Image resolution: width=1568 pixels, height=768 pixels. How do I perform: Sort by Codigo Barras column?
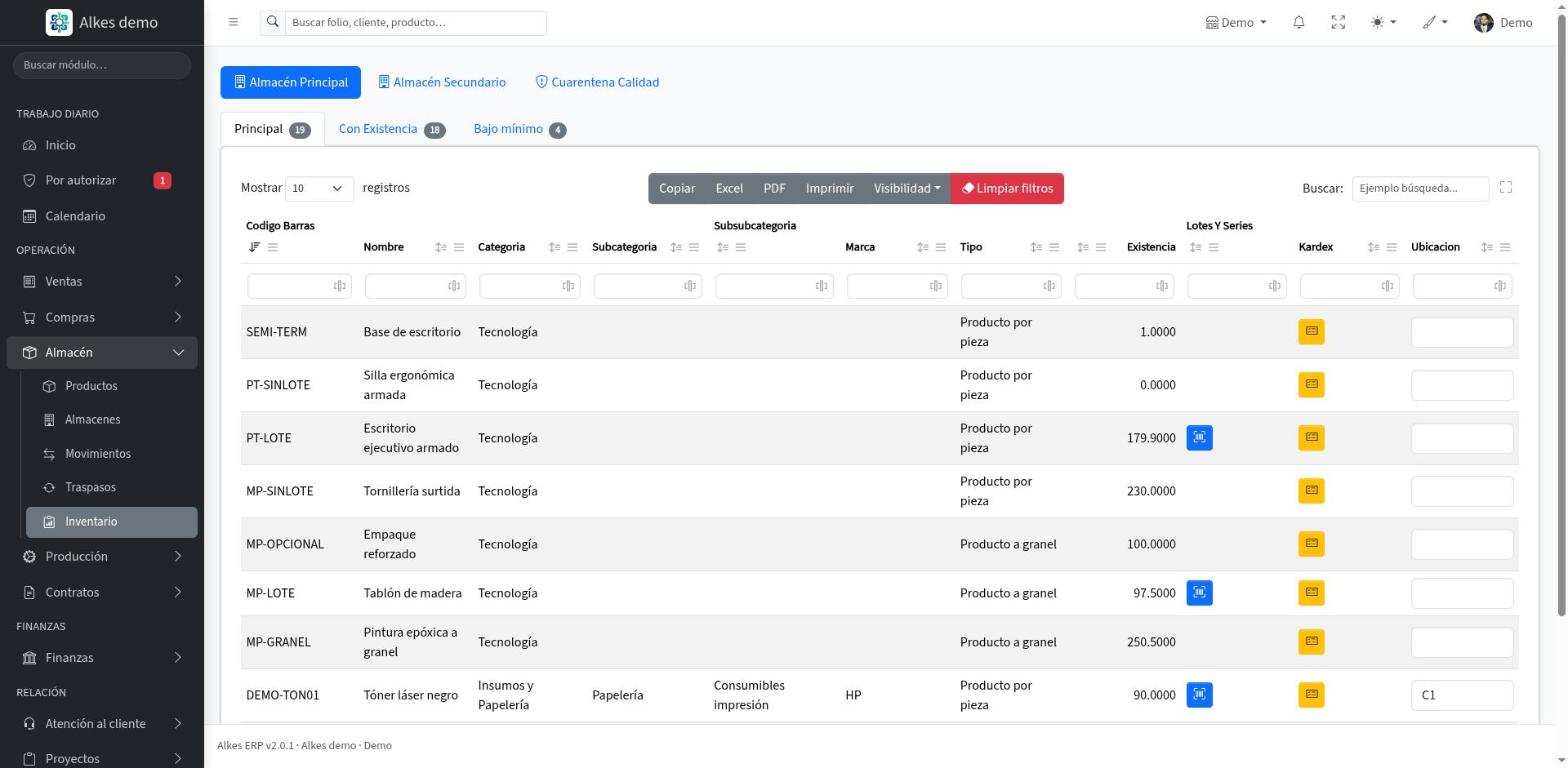254,247
